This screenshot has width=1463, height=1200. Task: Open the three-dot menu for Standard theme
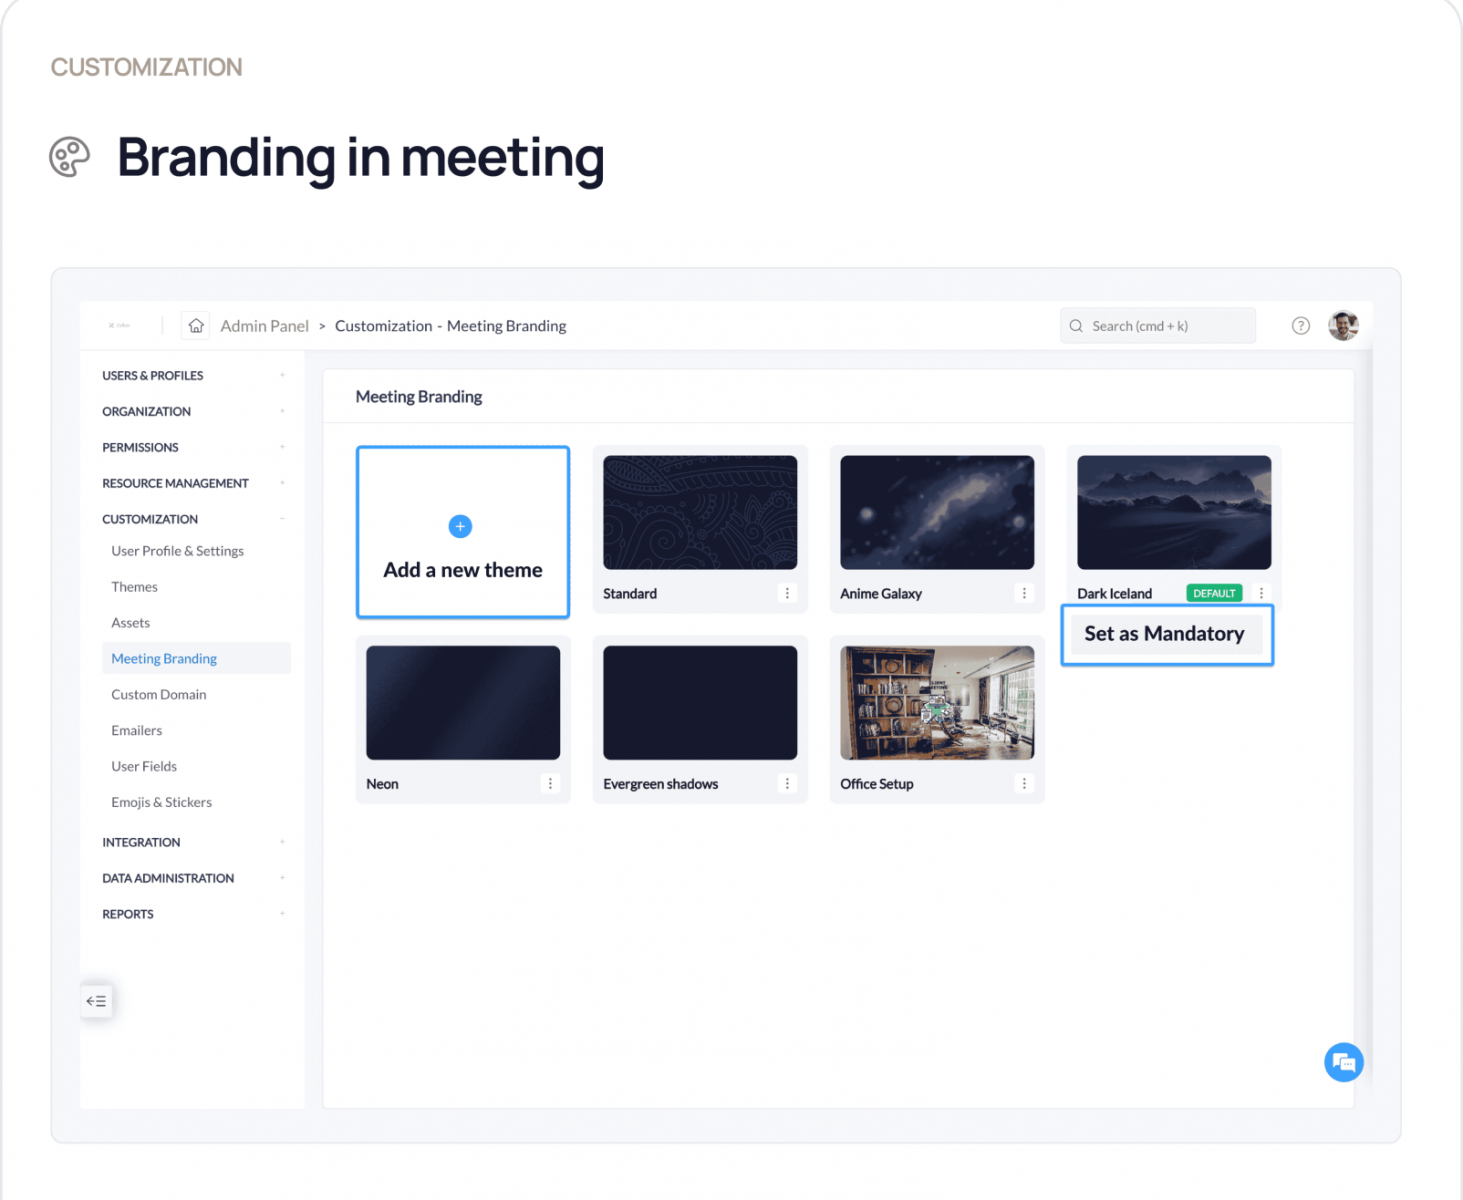click(x=787, y=593)
